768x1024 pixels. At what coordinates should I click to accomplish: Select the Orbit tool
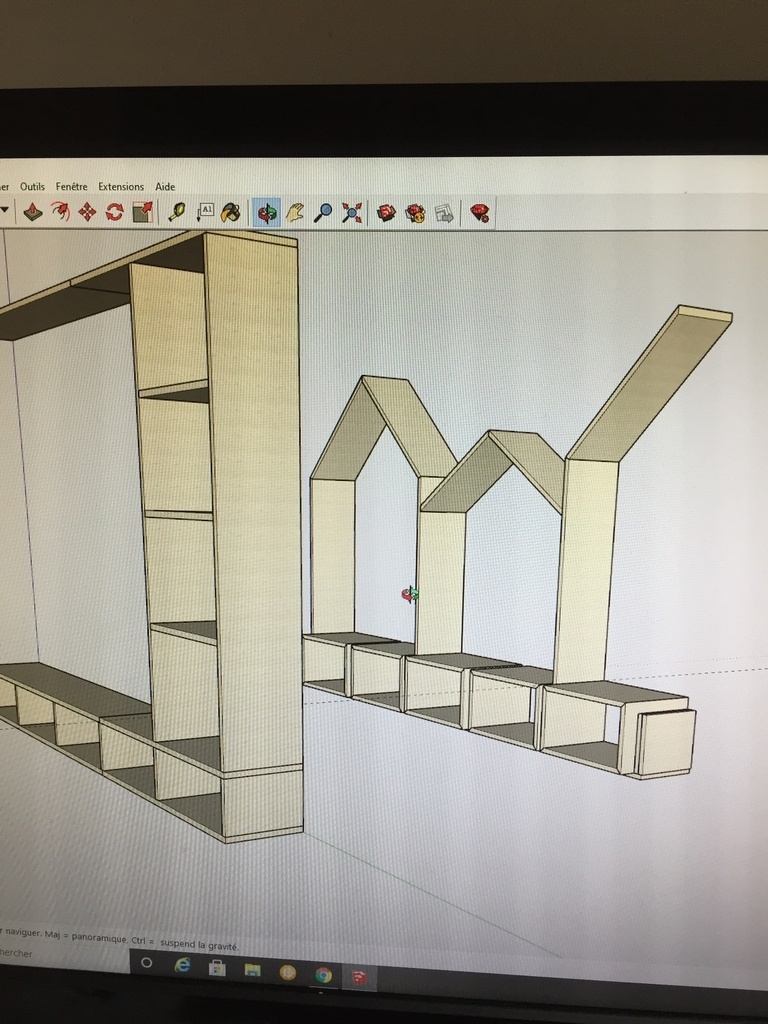click(x=266, y=212)
